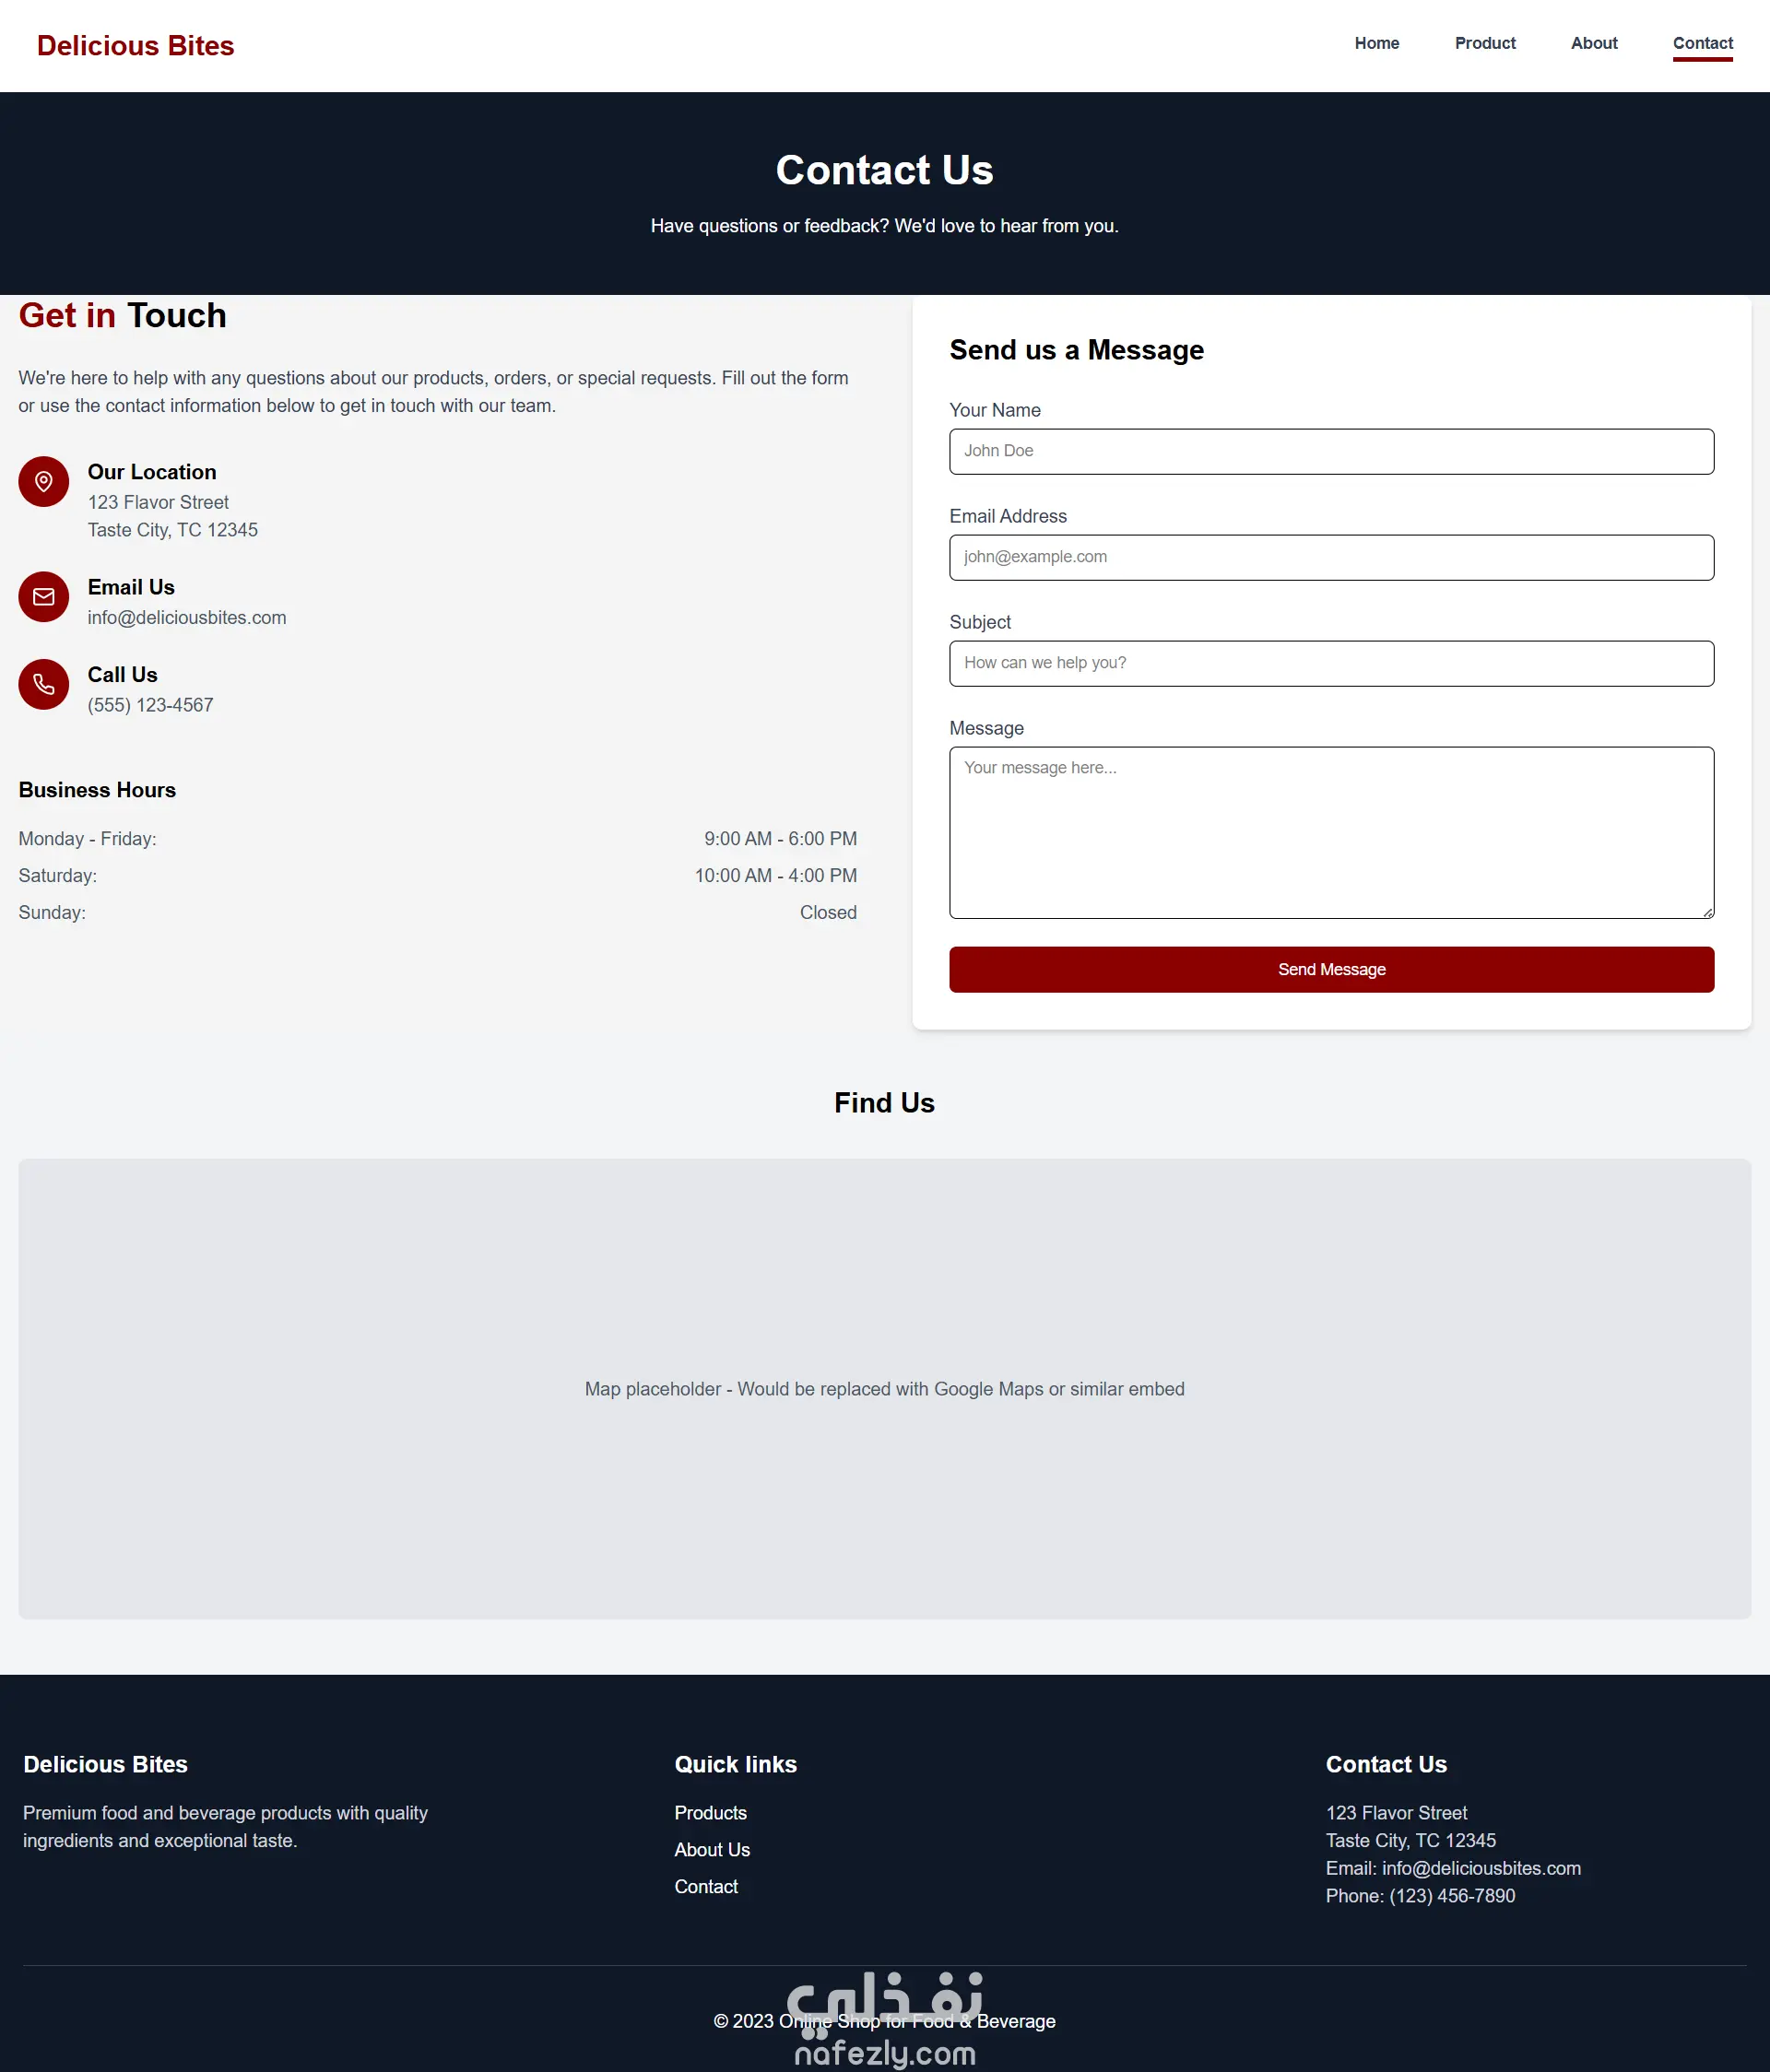Click the Contact footer link
The image size is (1770, 2072).
pos(705,1887)
